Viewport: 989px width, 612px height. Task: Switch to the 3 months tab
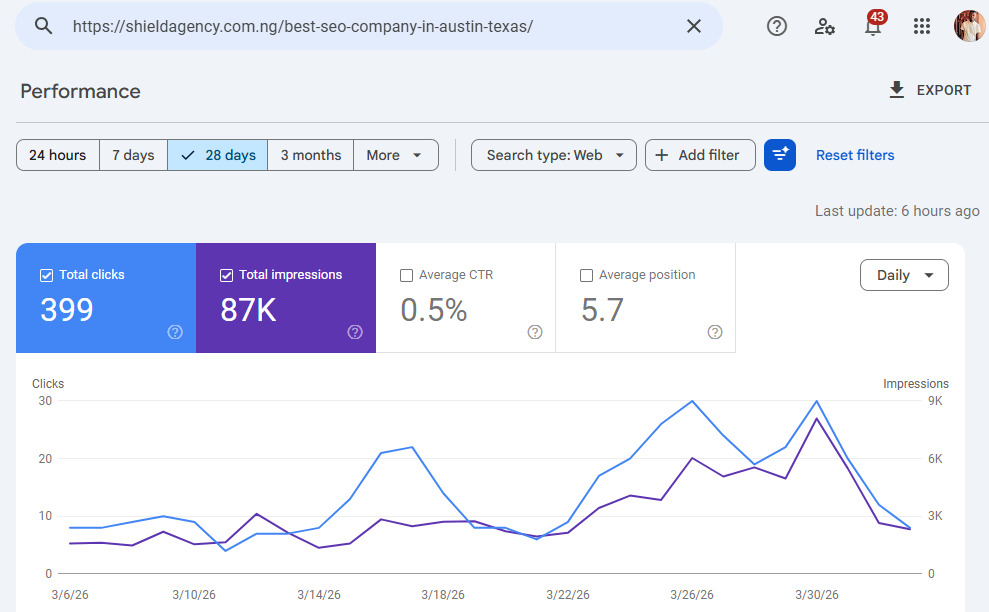coord(310,155)
